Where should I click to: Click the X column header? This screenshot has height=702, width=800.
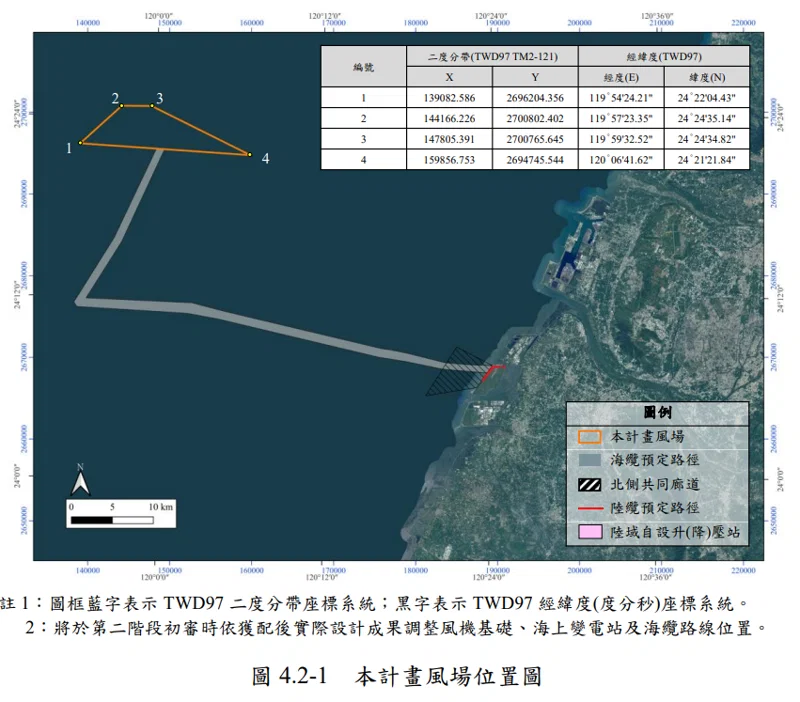point(449,77)
